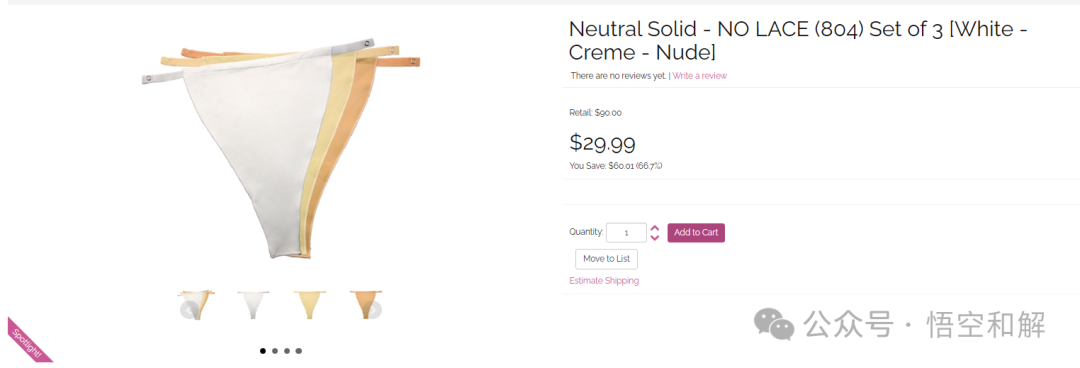View the white thong thumbnail

253,305
